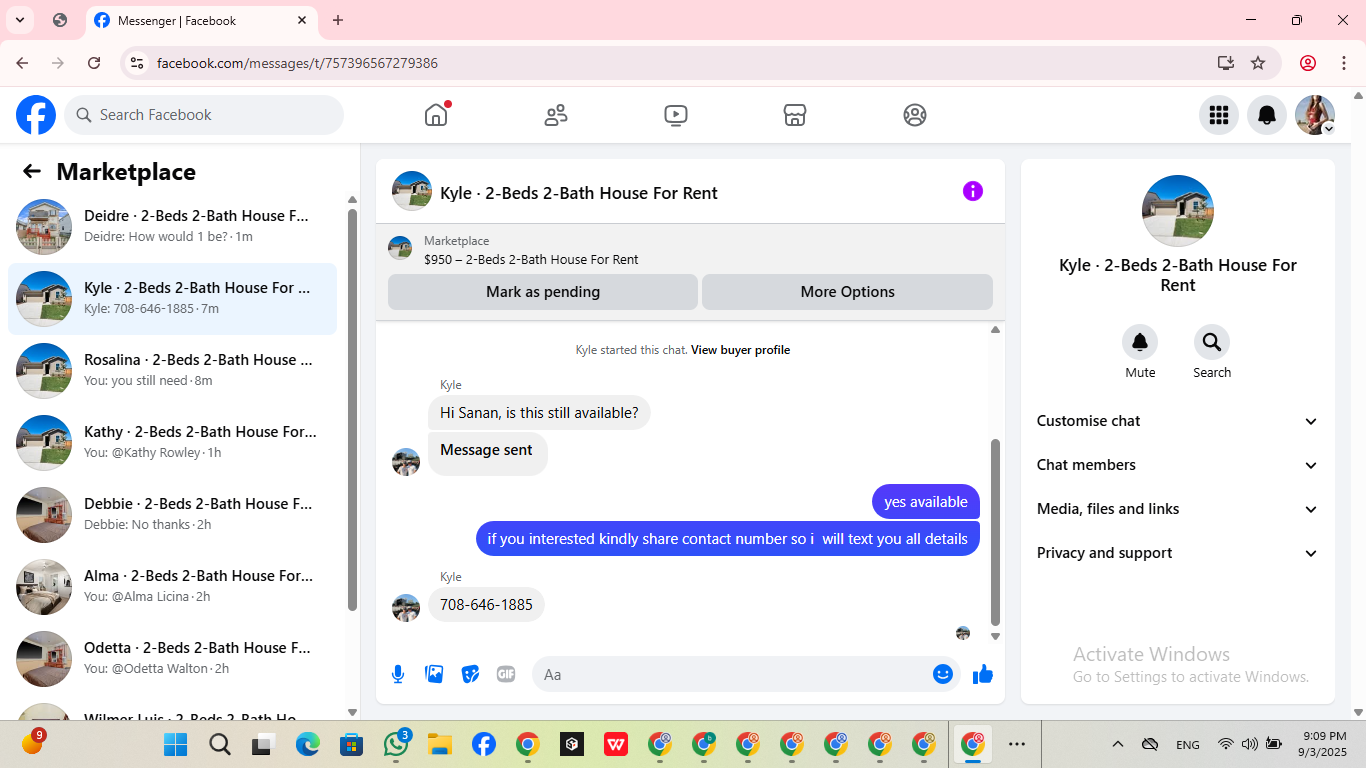1366x768 pixels.
Task: Click the Search Facebook field
Action: click(x=204, y=115)
